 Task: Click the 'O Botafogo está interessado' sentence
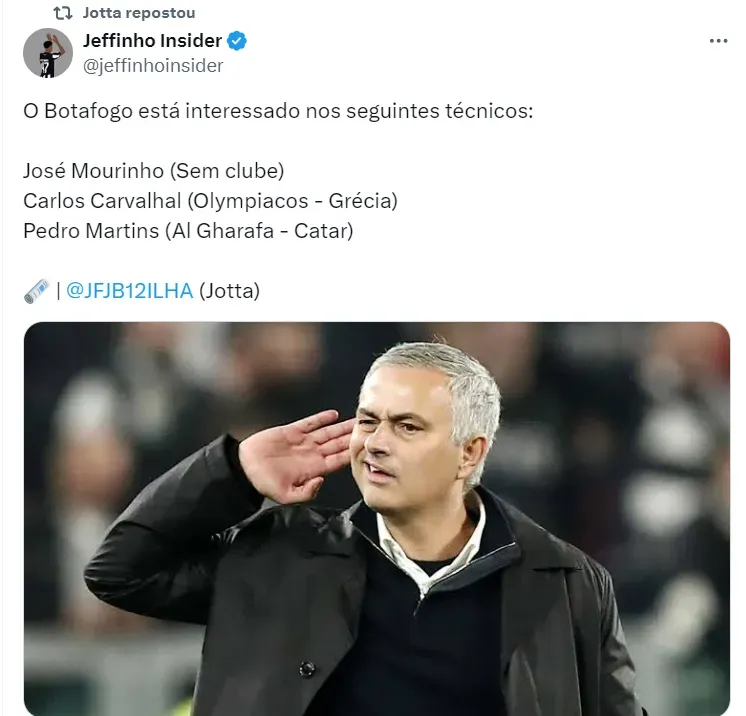tap(278, 111)
